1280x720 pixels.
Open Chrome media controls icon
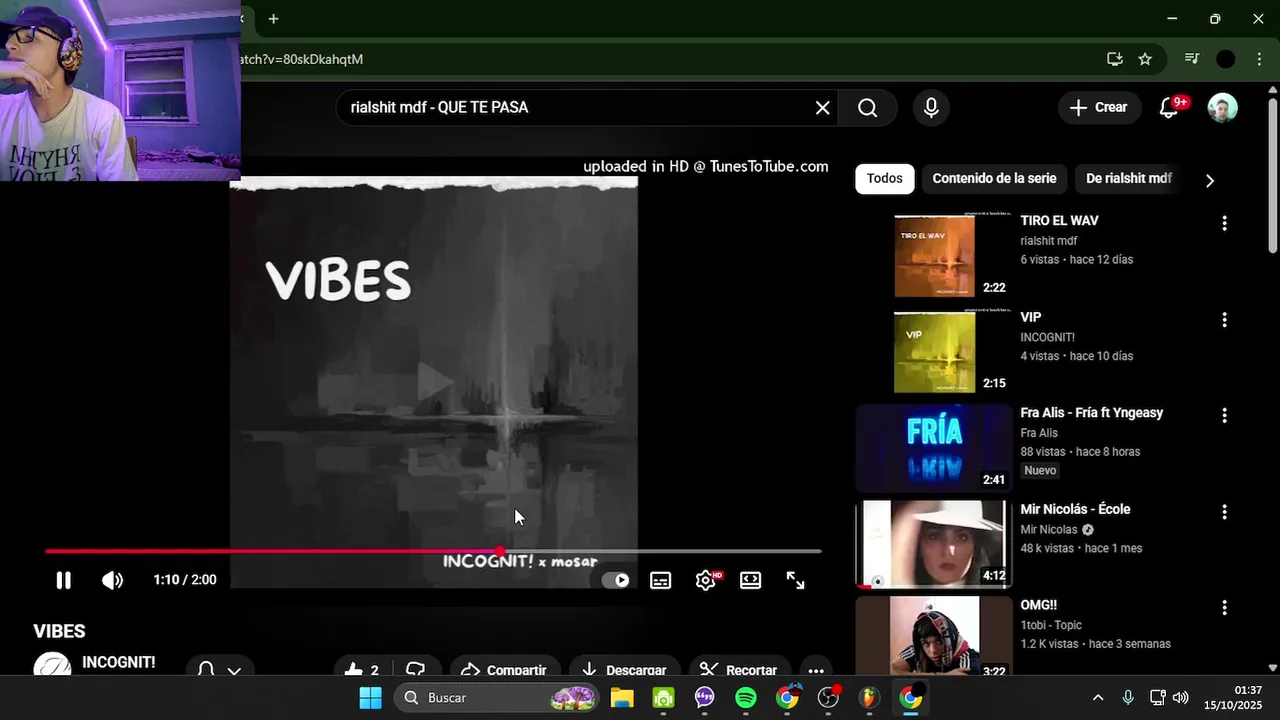pyautogui.click(x=1192, y=59)
